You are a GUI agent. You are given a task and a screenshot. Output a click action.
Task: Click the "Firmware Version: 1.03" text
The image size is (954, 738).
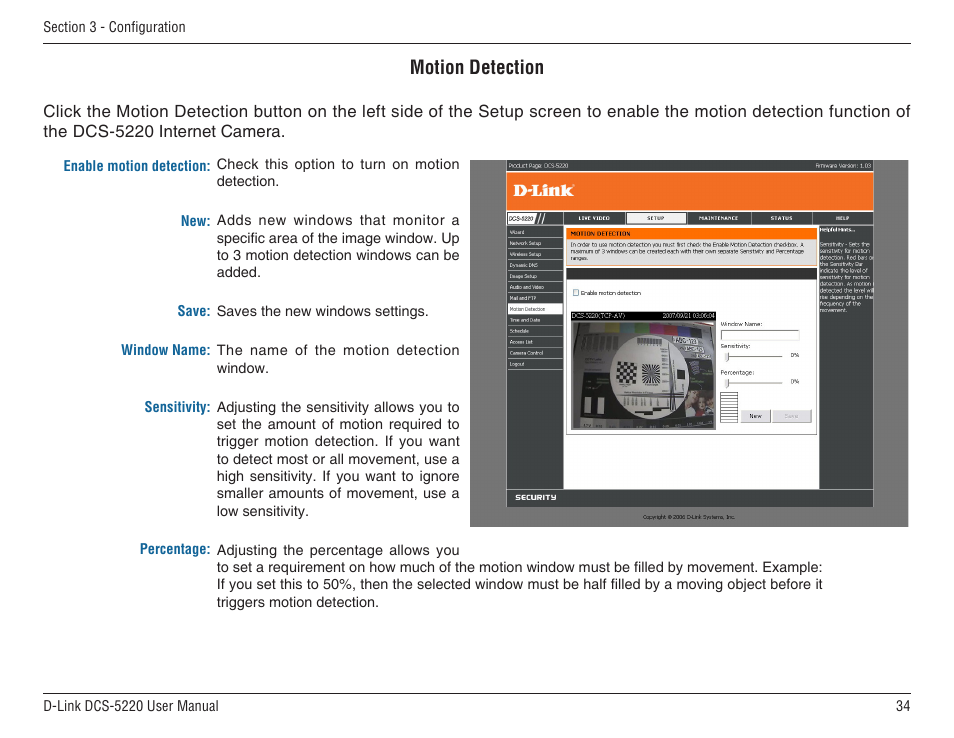(x=843, y=165)
